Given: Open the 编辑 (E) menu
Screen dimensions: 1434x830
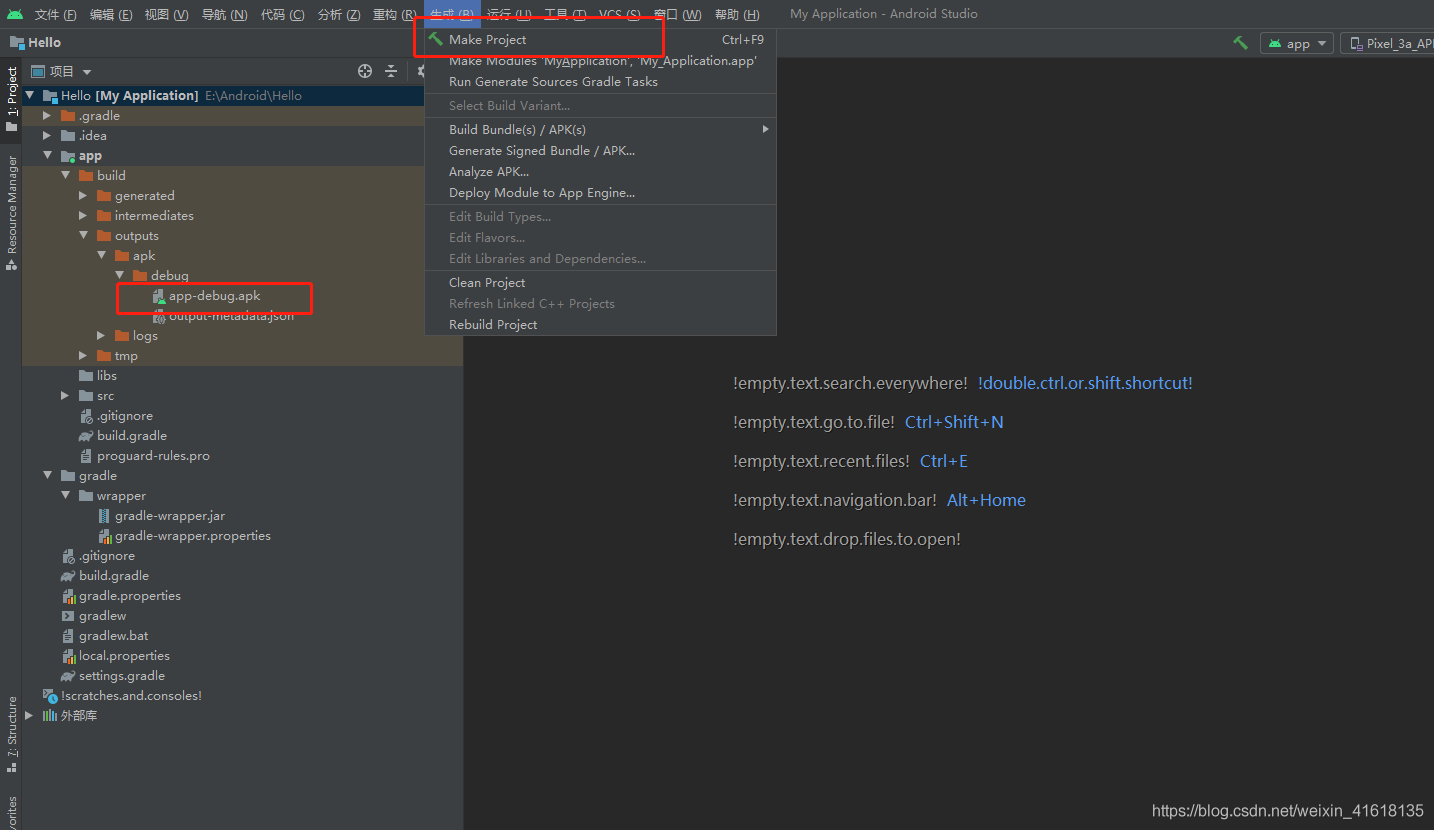Looking at the screenshot, I should [x=110, y=14].
